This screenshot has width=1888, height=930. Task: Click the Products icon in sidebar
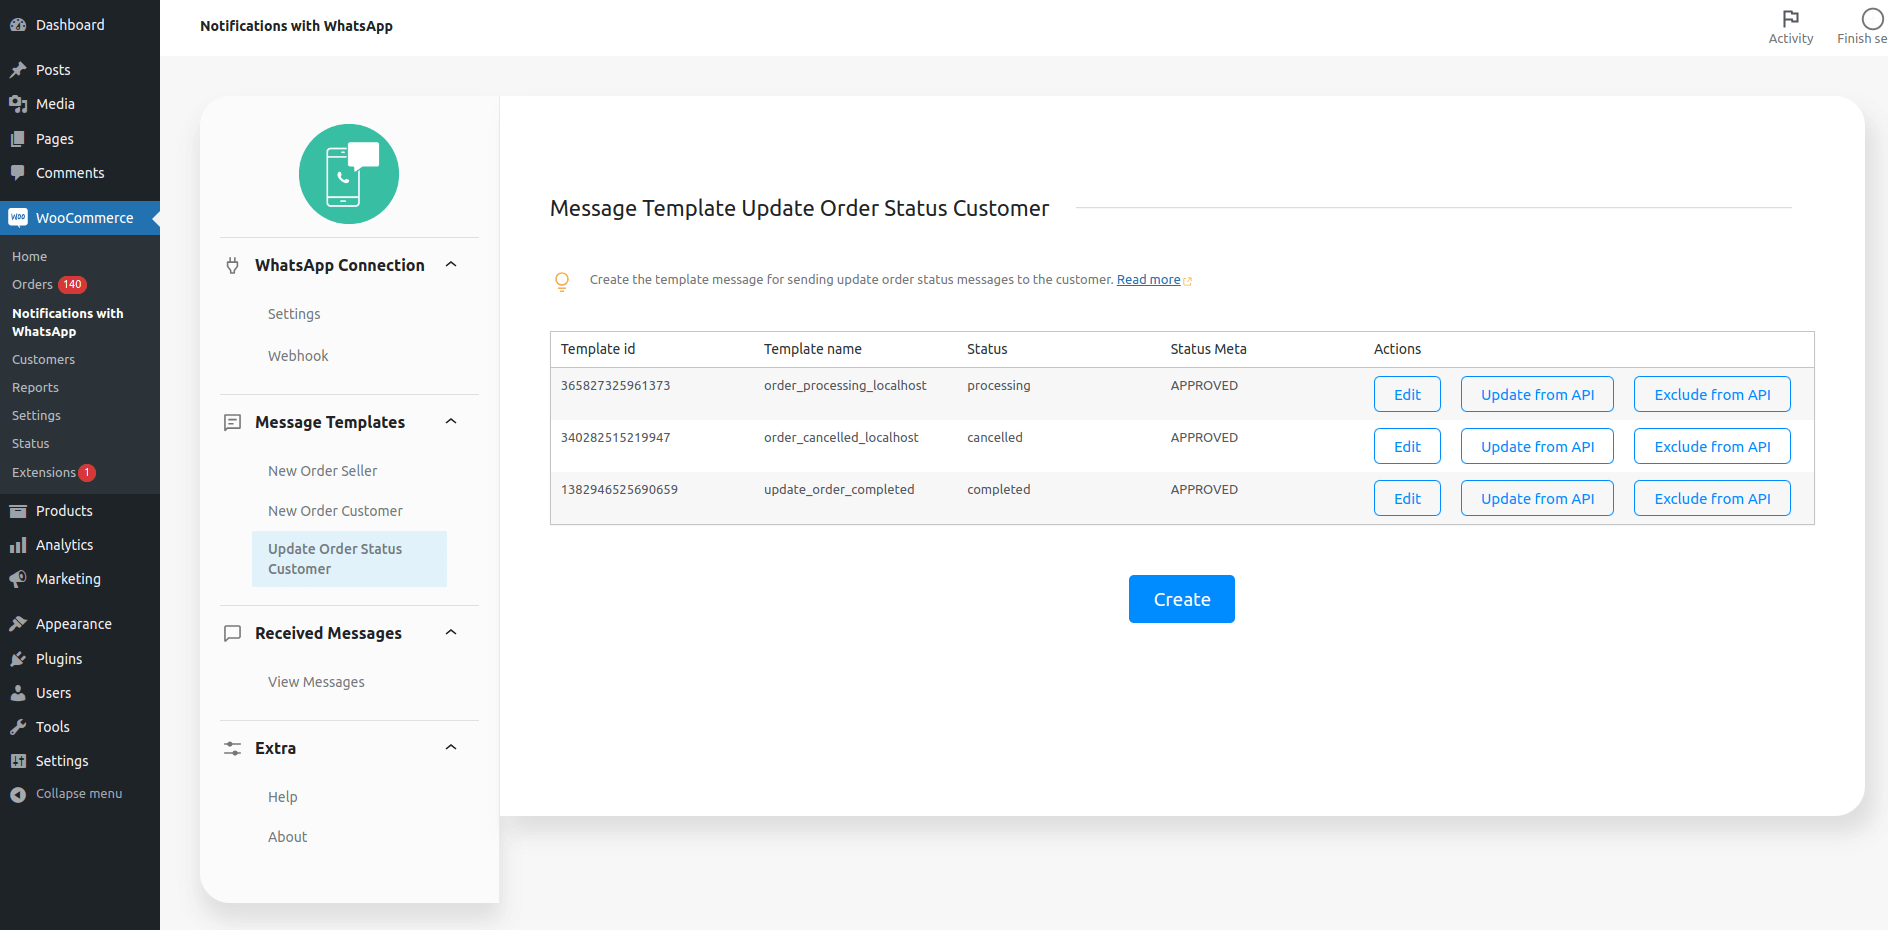point(18,511)
